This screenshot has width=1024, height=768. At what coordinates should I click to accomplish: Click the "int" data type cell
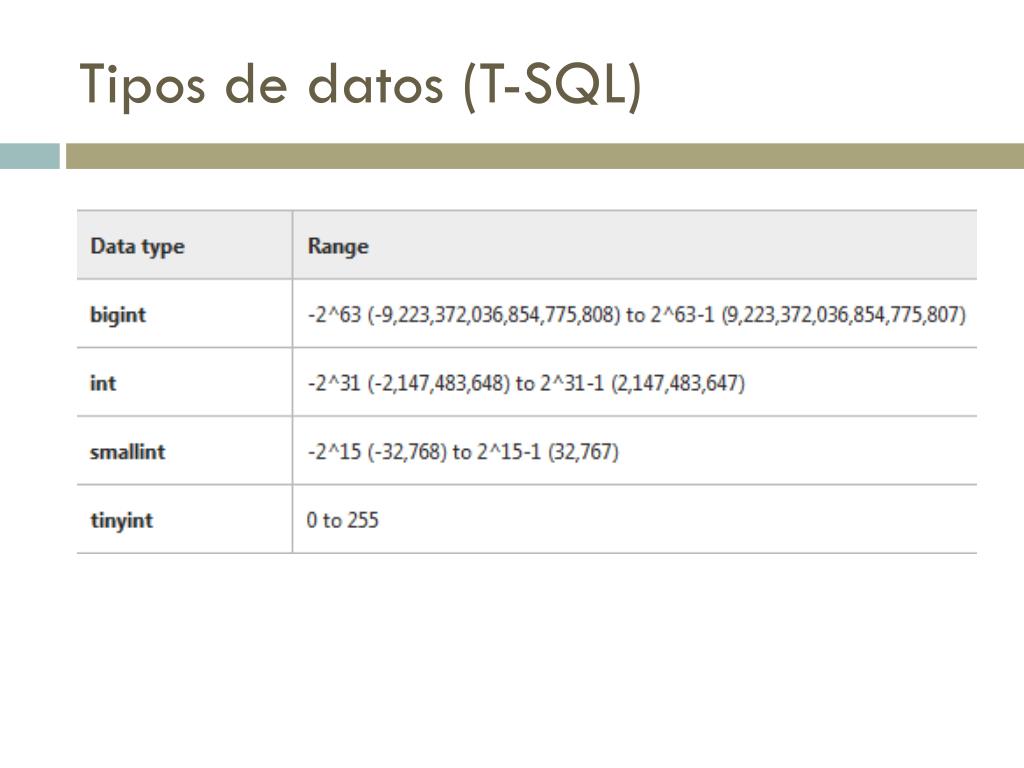[103, 383]
